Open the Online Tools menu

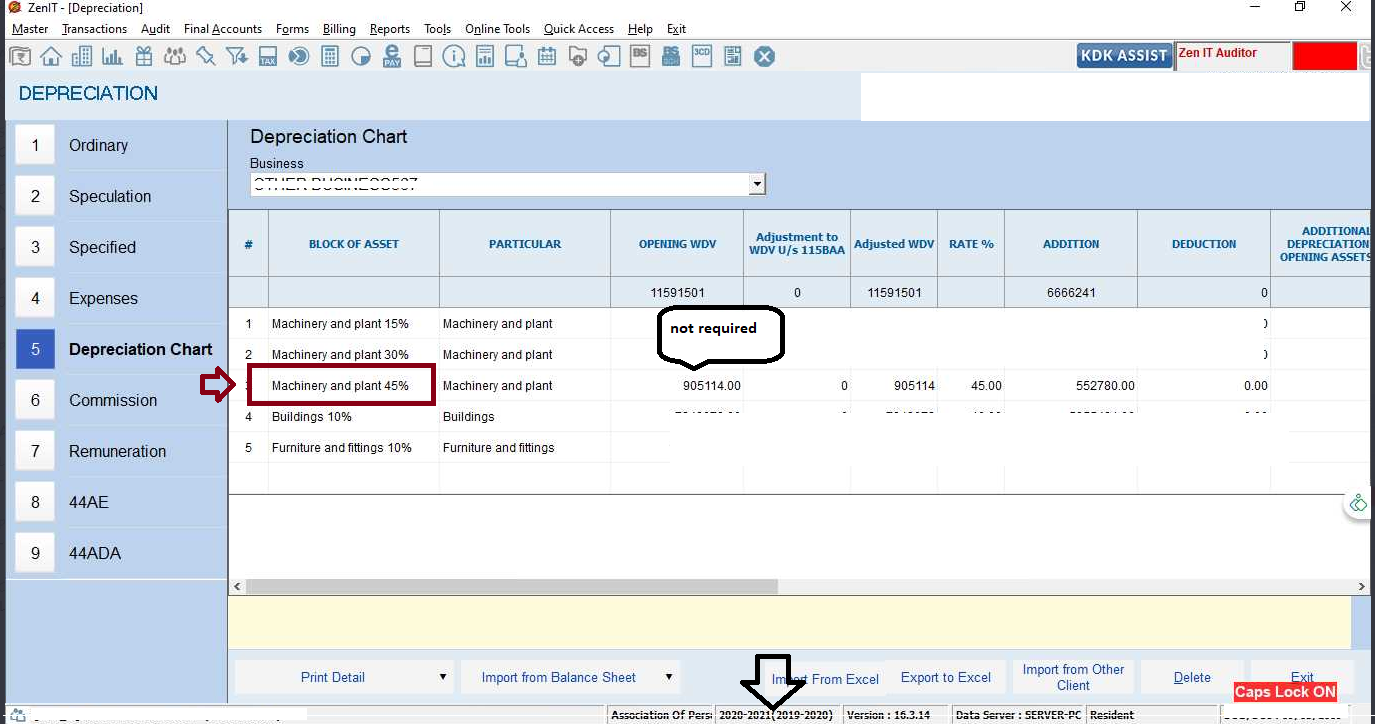coord(498,29)
